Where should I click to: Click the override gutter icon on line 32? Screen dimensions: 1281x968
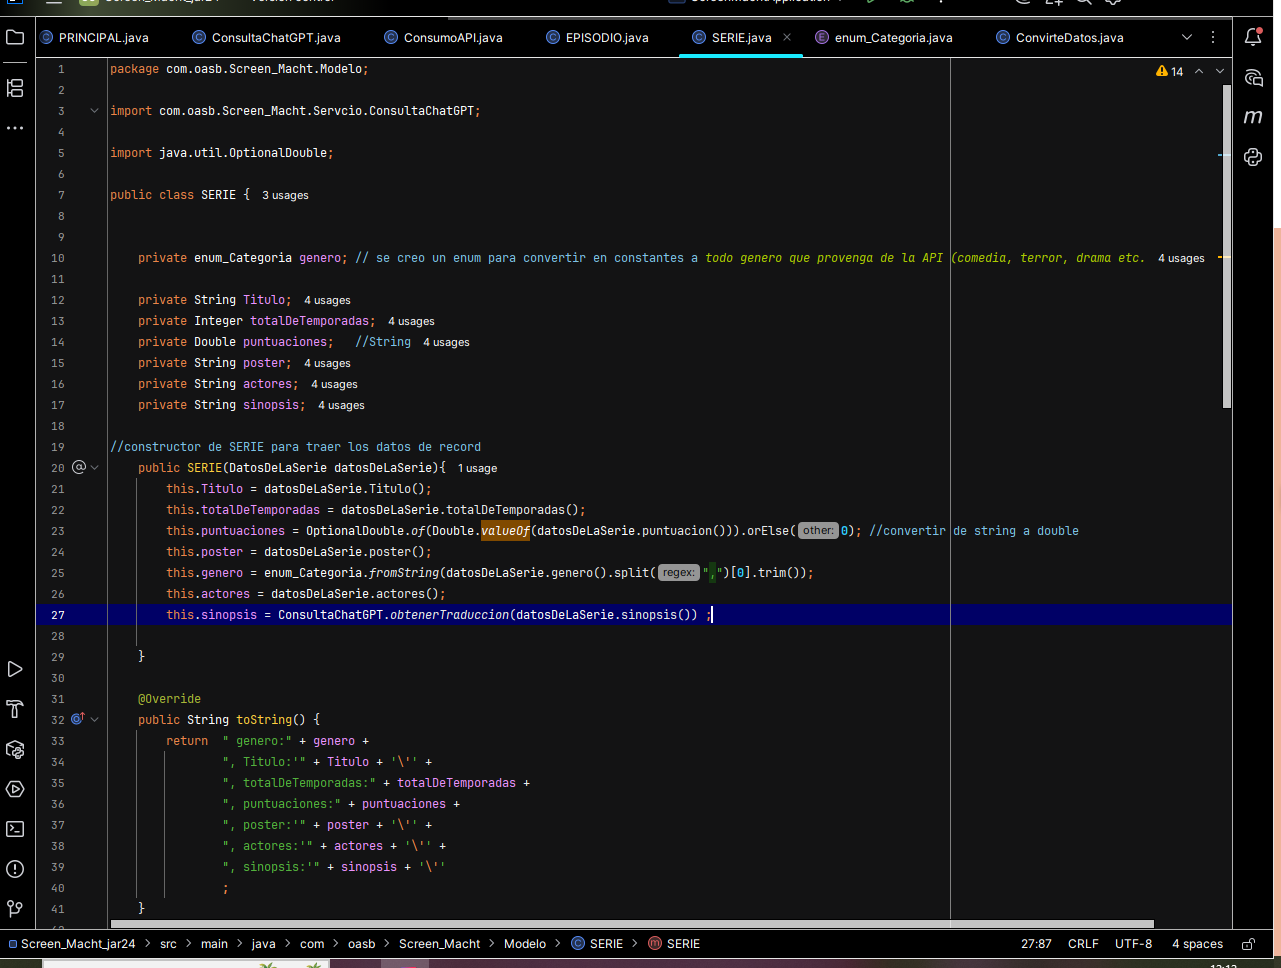click(x=78, y=719)
